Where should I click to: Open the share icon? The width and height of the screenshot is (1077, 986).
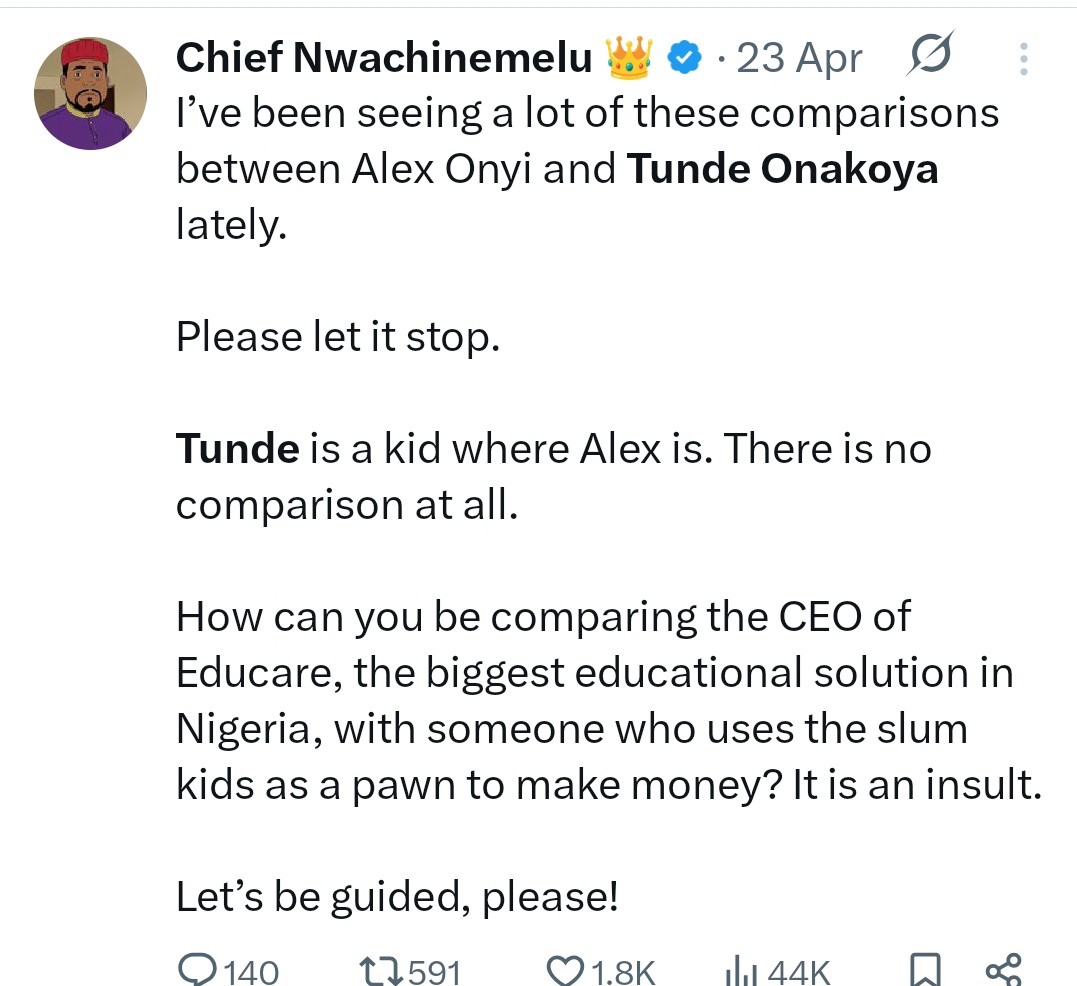tap(1004, 970)
